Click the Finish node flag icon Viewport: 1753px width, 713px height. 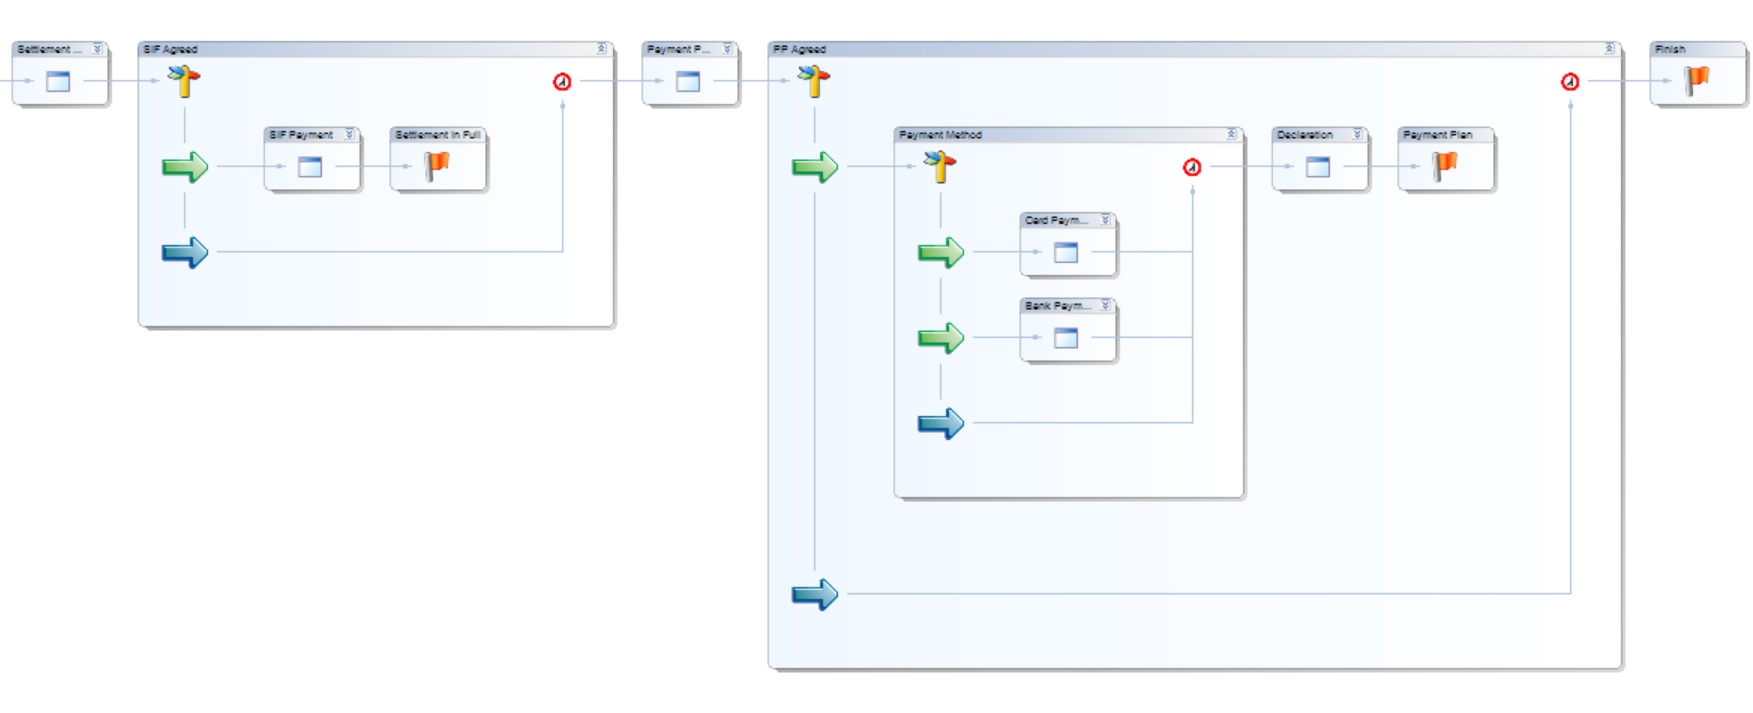coord(1697,80)
